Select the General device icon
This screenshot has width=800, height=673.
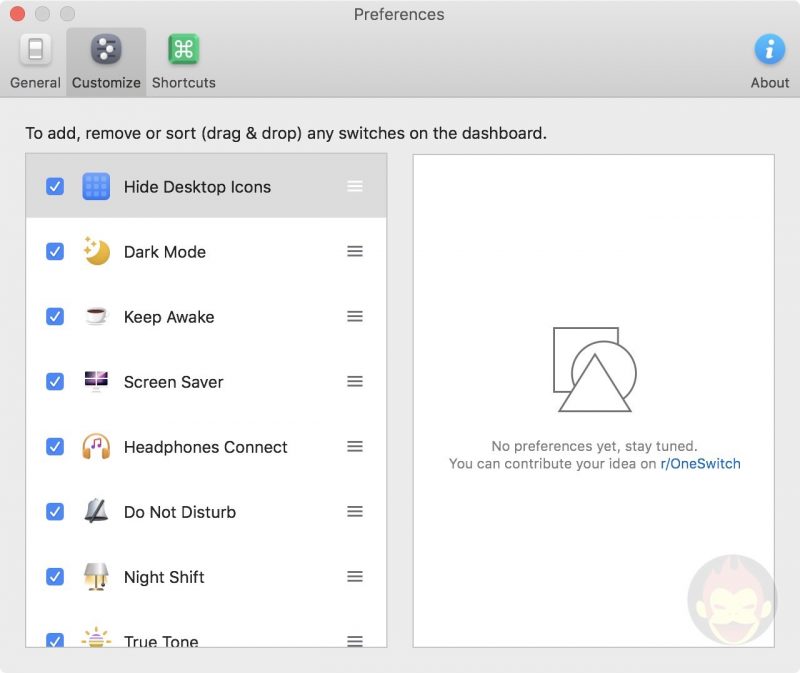(34, 48)
